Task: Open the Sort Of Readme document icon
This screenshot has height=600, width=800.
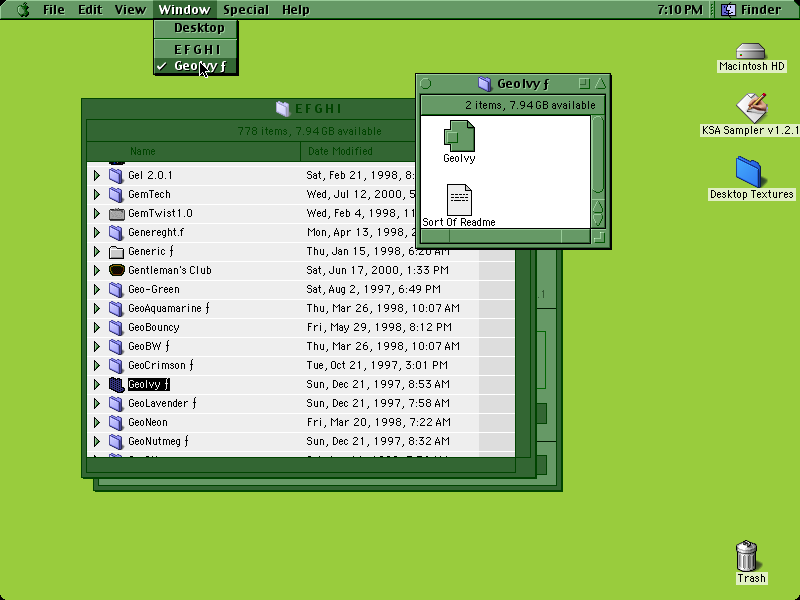Action: pos(459,200)
